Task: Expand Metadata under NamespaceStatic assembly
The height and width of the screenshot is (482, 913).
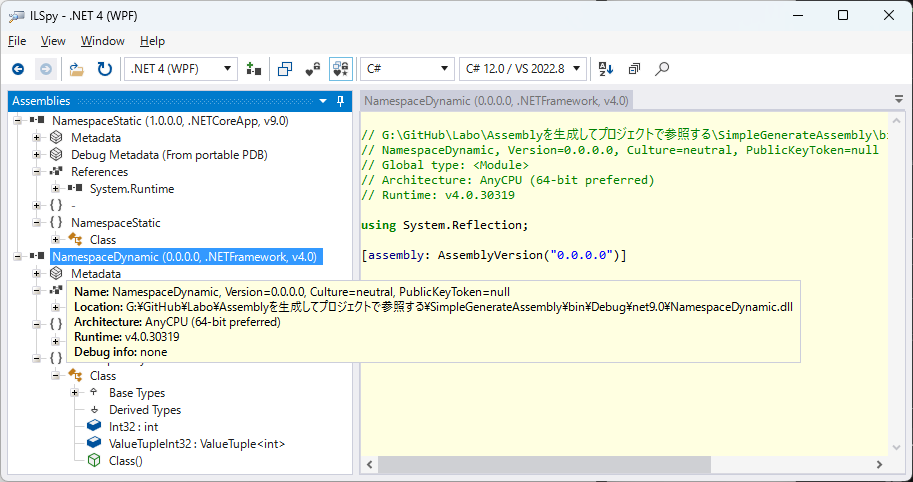Action: [36, 138]
